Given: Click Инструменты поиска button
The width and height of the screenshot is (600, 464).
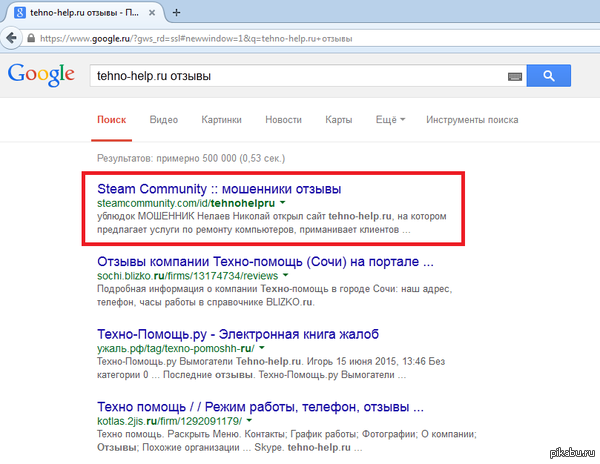Looking at the screenshot, I should (x=472, y=120).
